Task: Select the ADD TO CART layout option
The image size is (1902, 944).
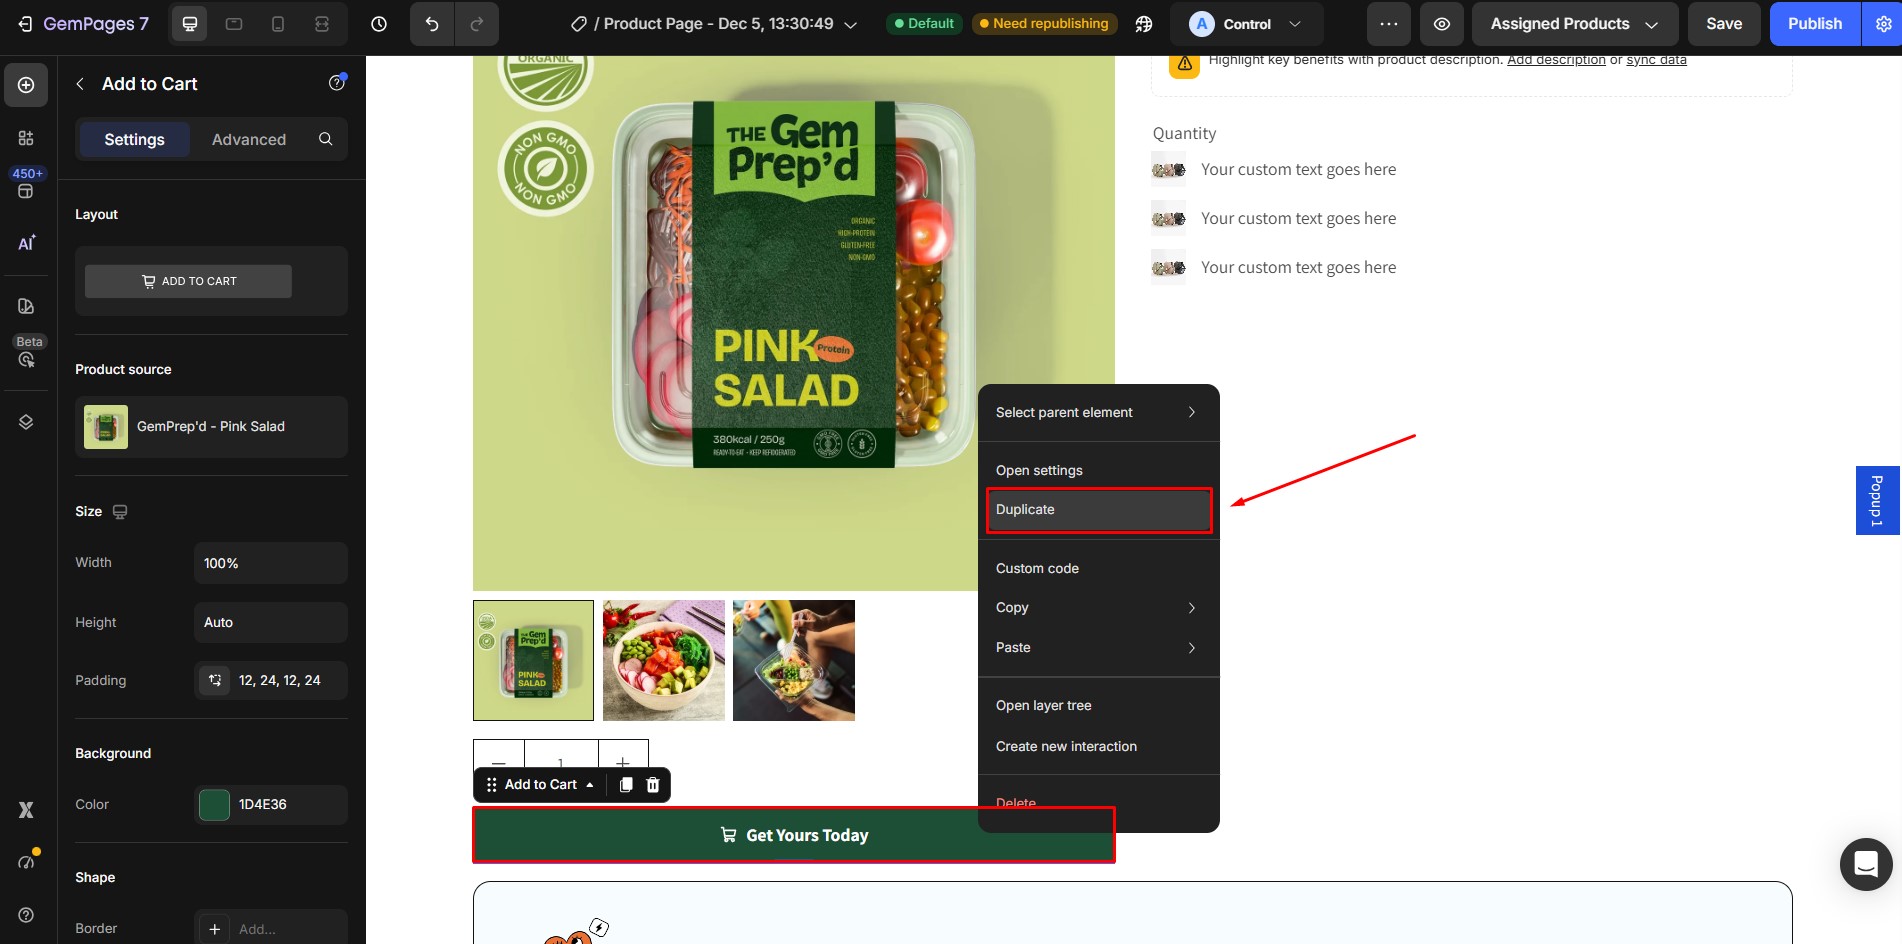Action: pyautogui.click(x=188, y=281)
